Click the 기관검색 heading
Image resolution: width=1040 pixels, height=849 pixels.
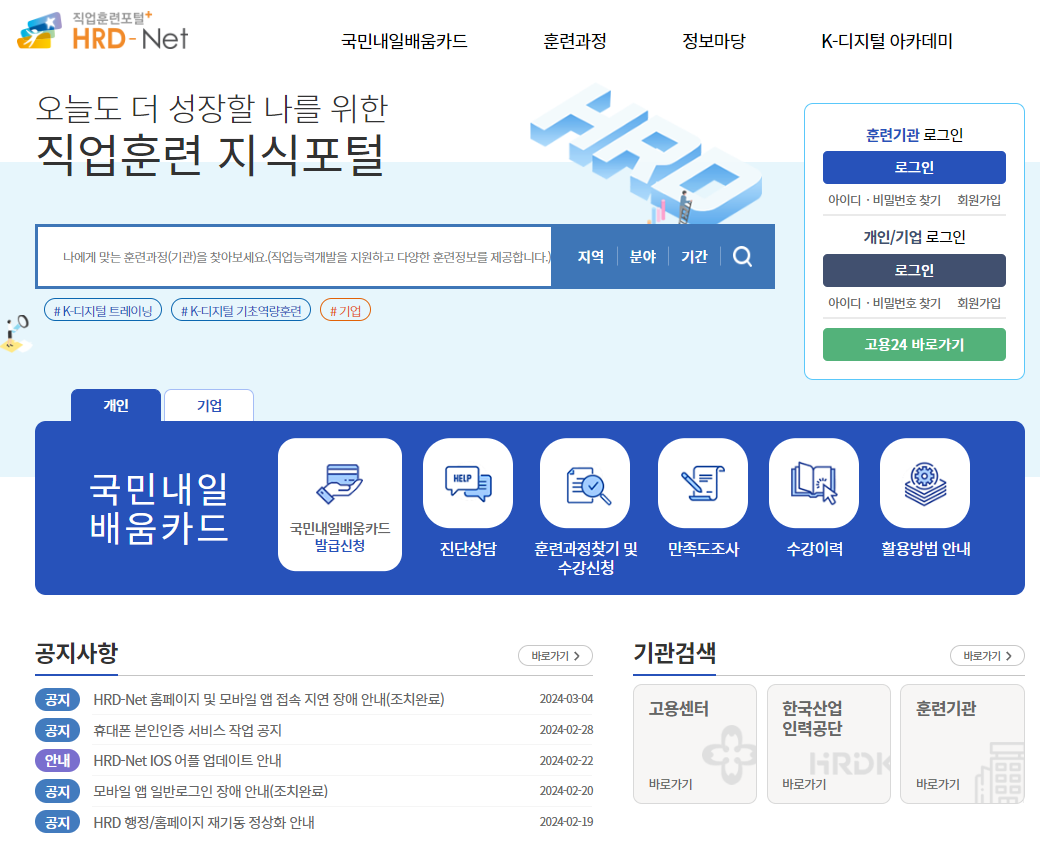click(675, 653)
